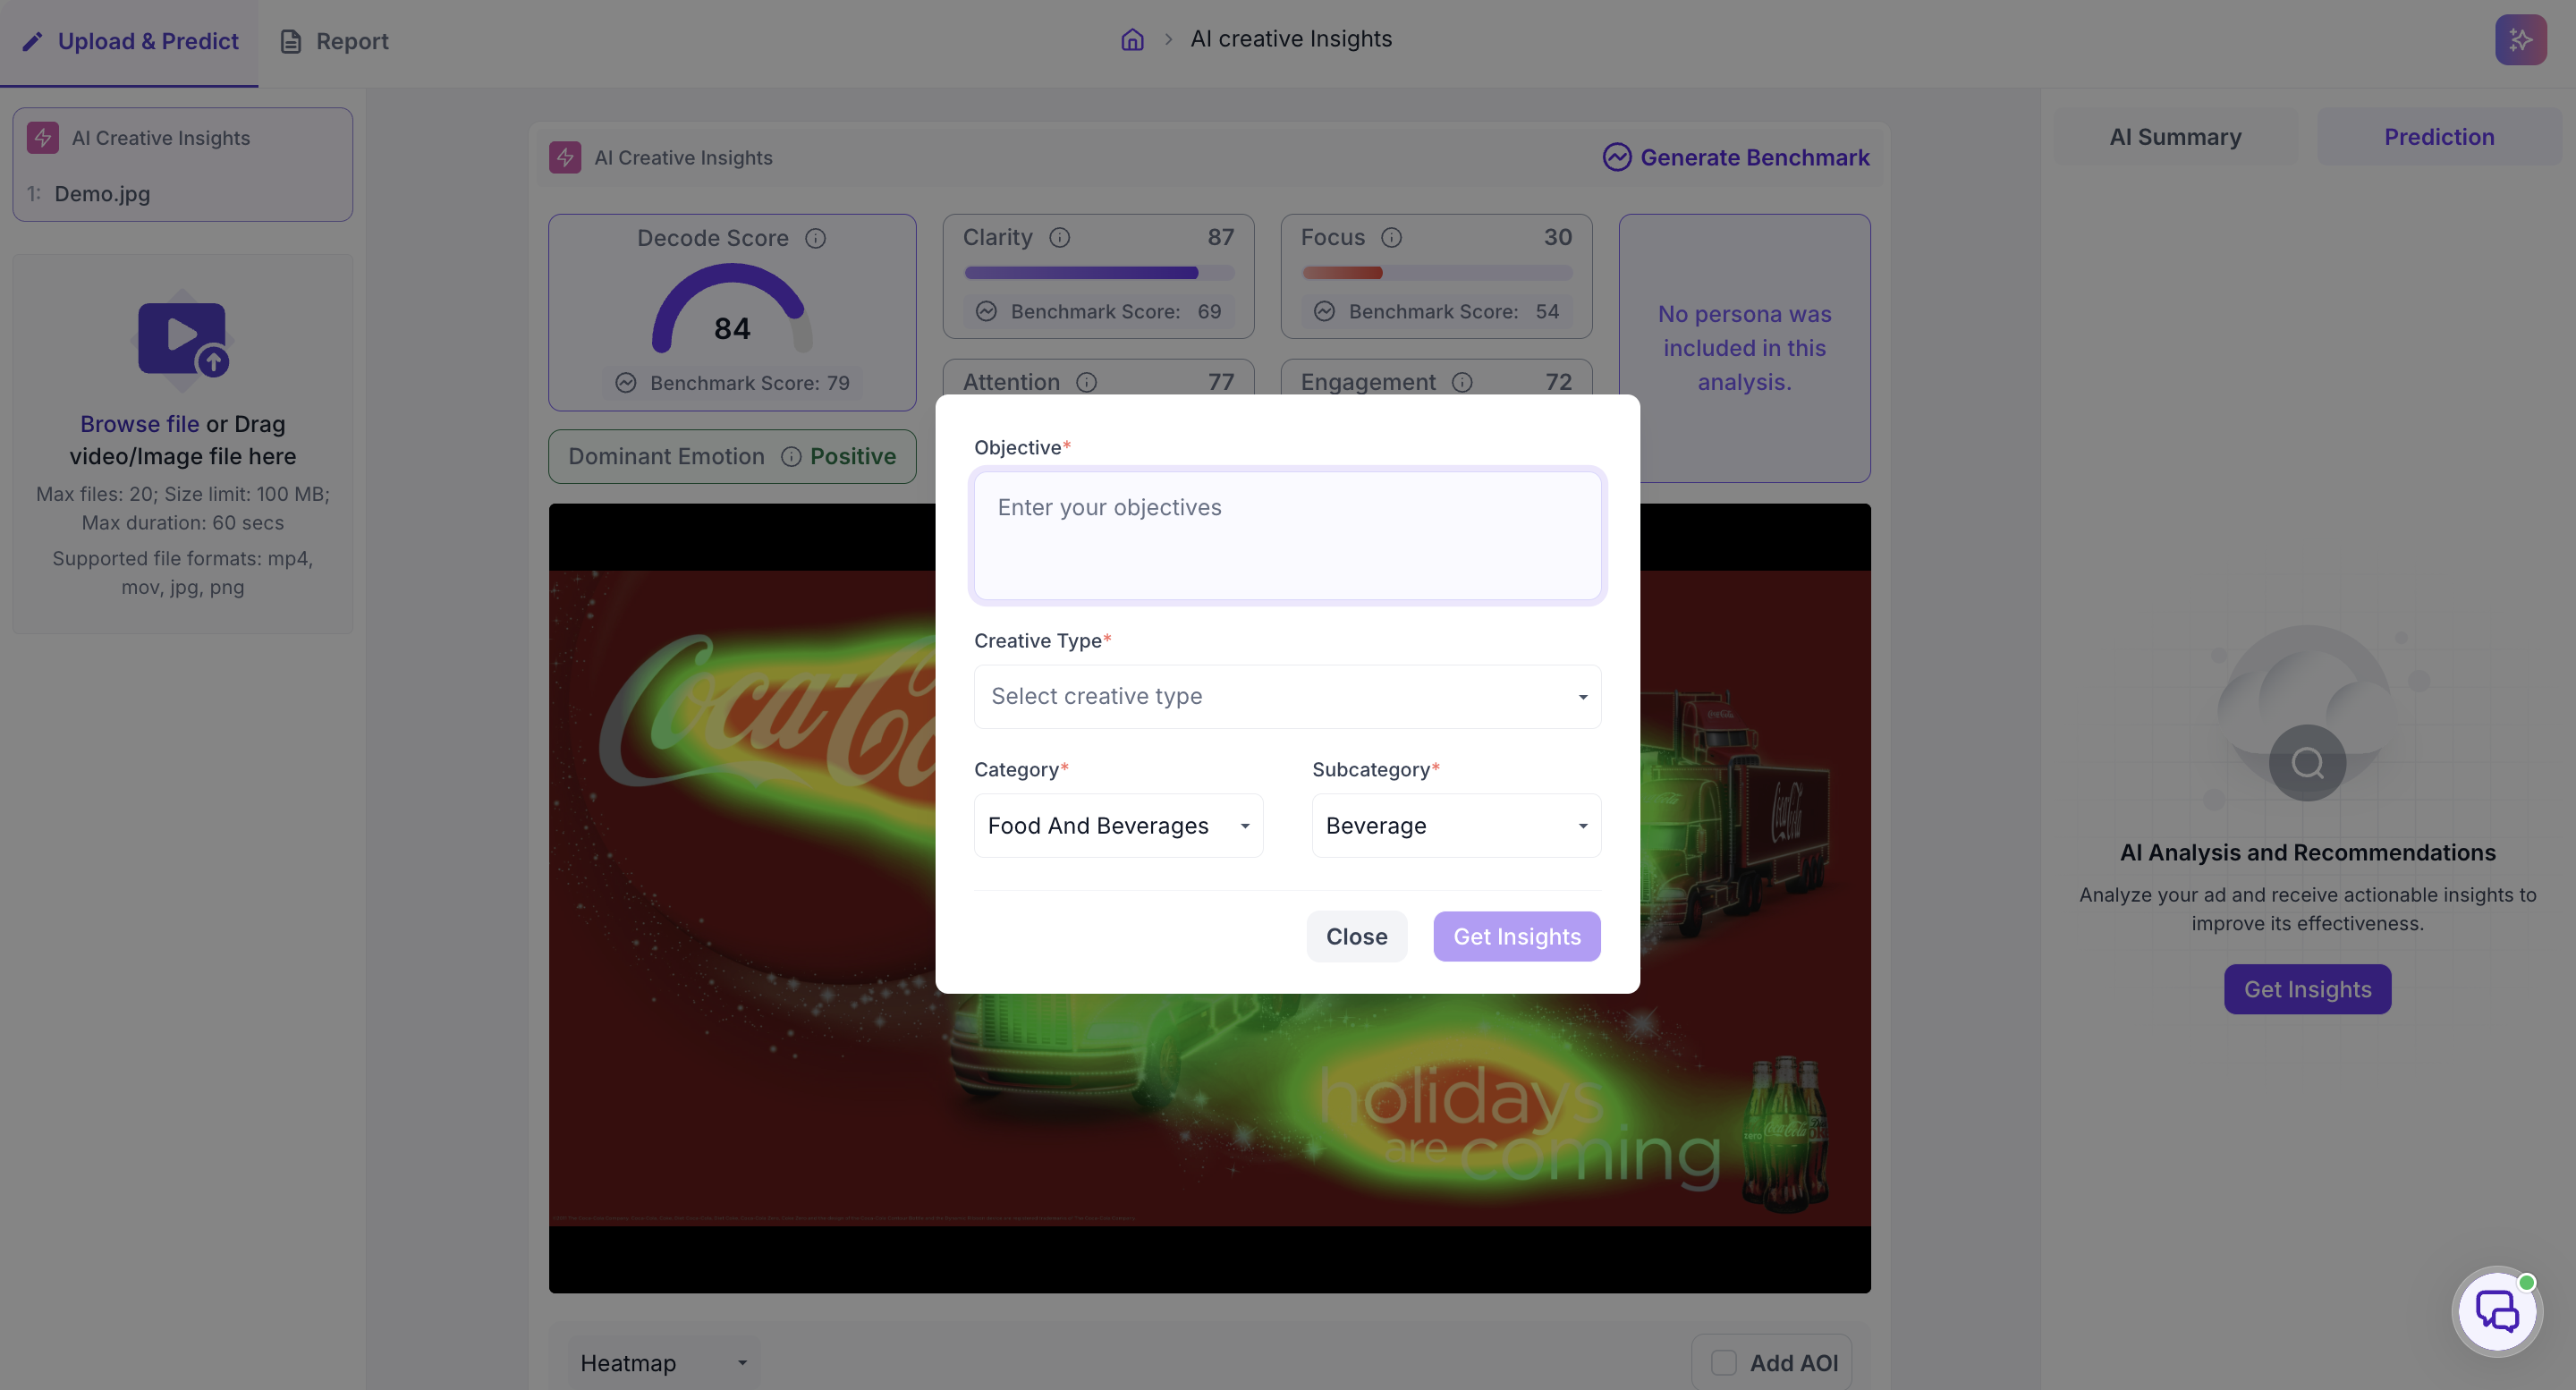The width and height of the screenshot is (2576, 1390).
Task: Switch to the Report tab
Action: pos(334,41)
